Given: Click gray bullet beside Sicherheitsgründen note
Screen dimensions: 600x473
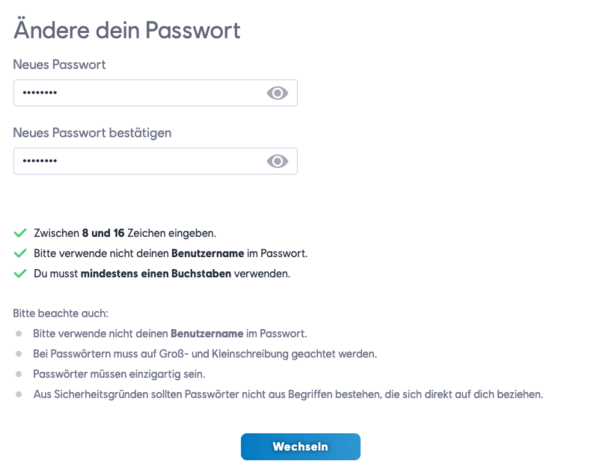Looking at the screenshot, I should 18,395.
